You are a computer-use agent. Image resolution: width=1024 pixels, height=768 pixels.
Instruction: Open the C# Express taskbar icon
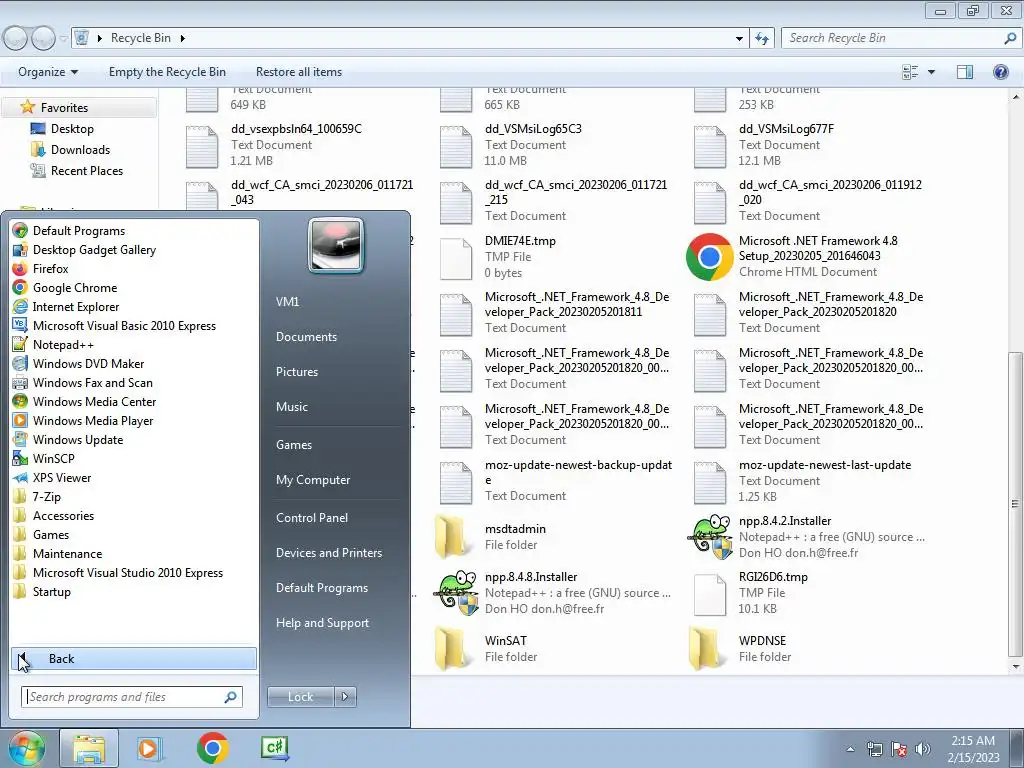(274, 748)
